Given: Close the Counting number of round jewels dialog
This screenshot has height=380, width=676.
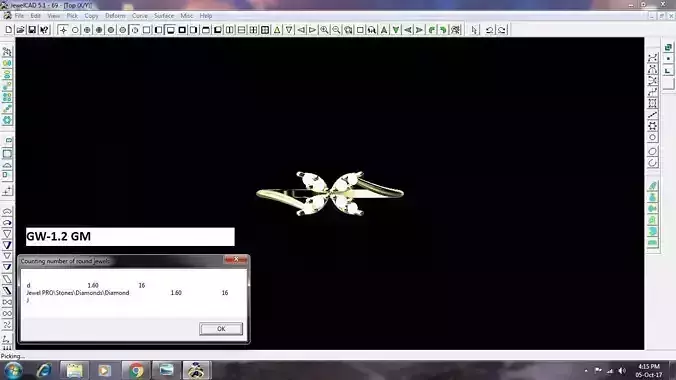Looking at the screenshot, I should tap(236, 260).
